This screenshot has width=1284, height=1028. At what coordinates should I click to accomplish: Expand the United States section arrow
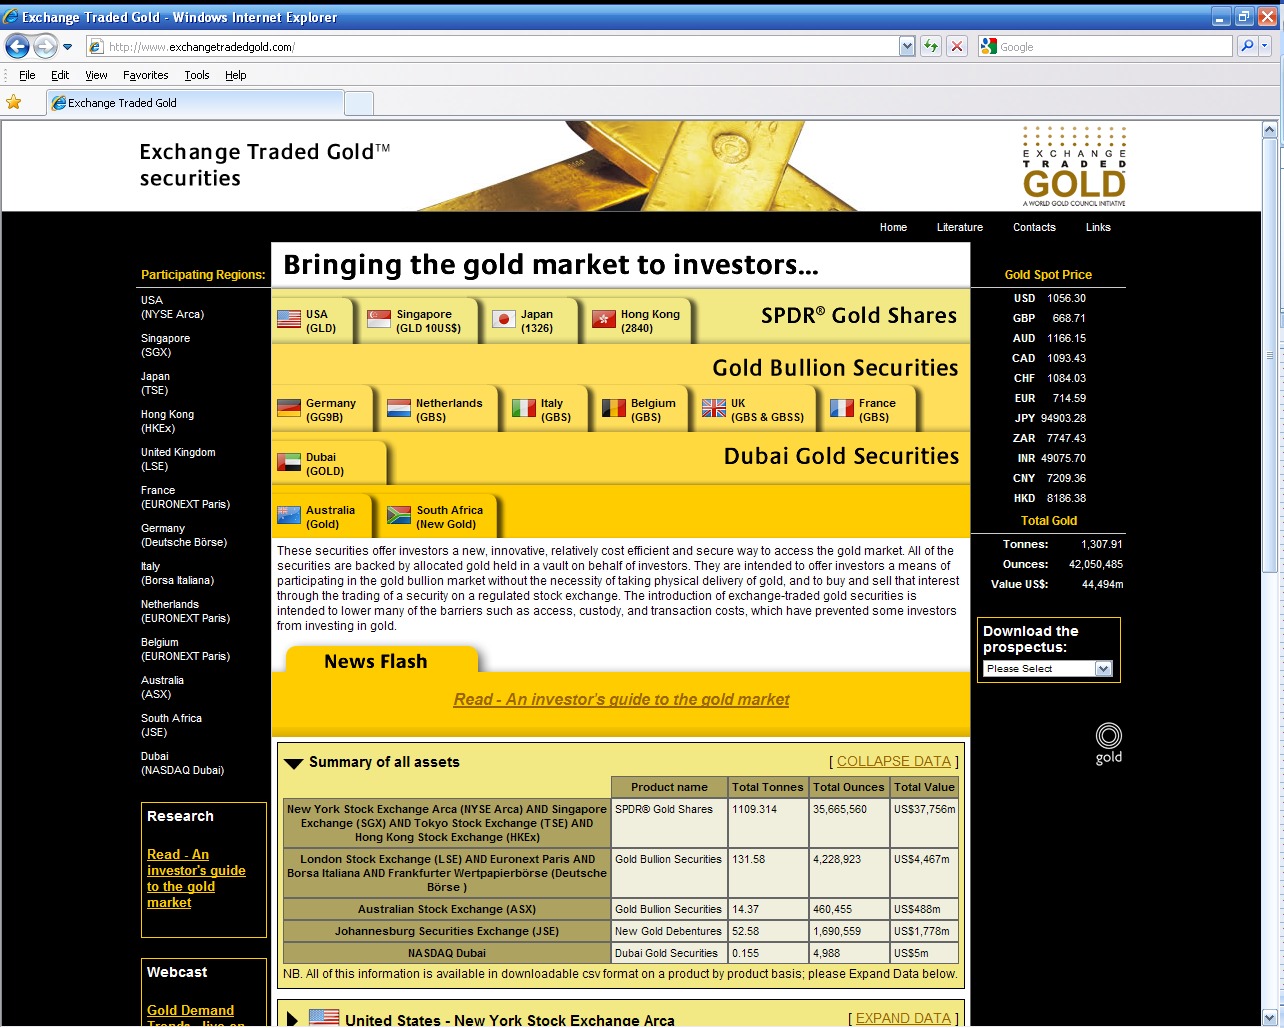[x=292, y=1019]
